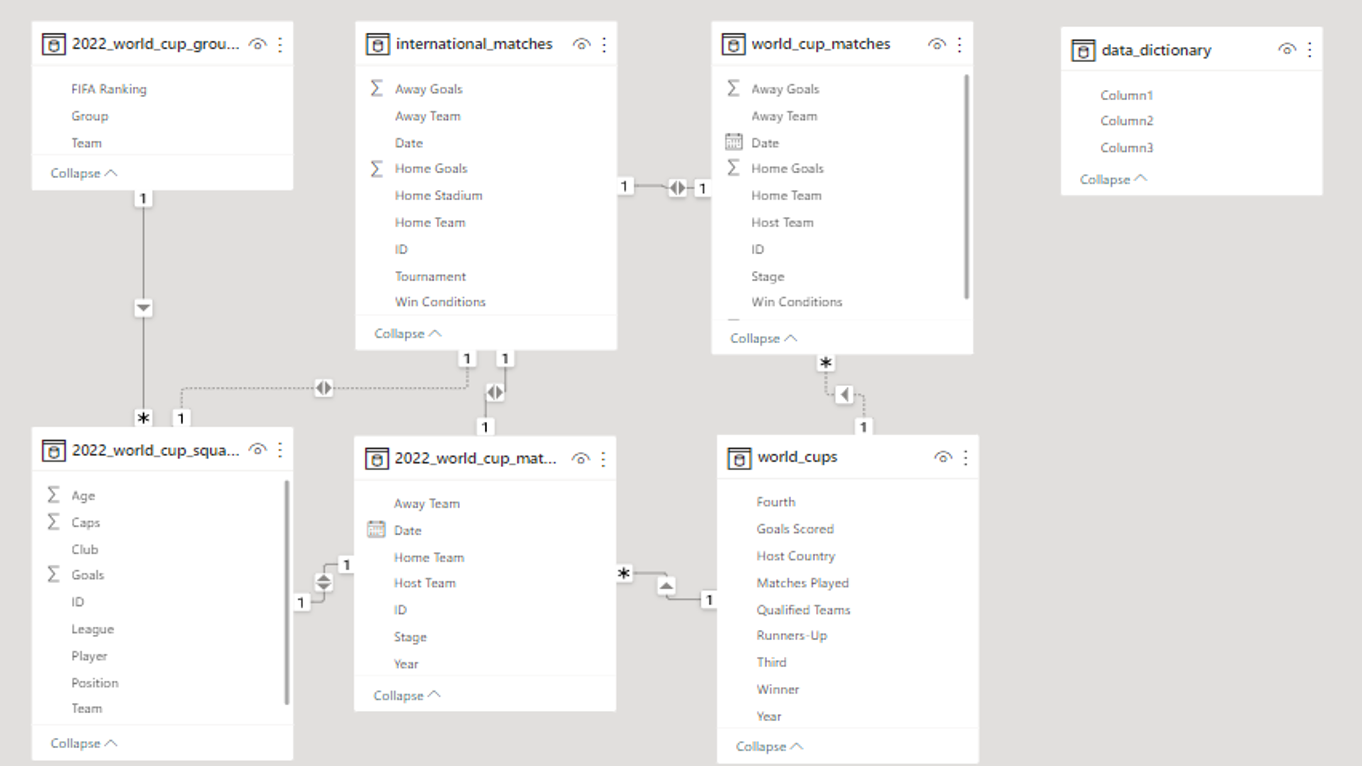The image size is (1362, 766).
Task: Click the FIFA Ranking field
Action: coord(109,89)
